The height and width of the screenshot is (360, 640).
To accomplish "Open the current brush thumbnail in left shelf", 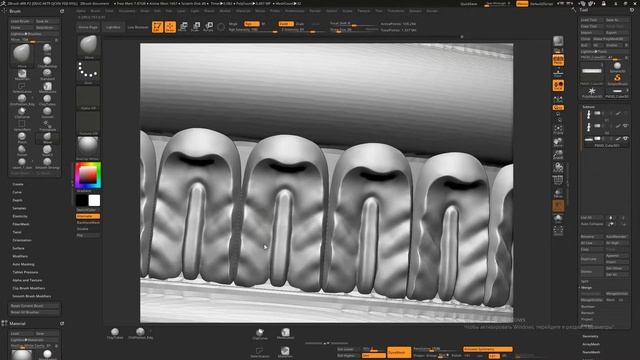I will click(x=88, y=47).
